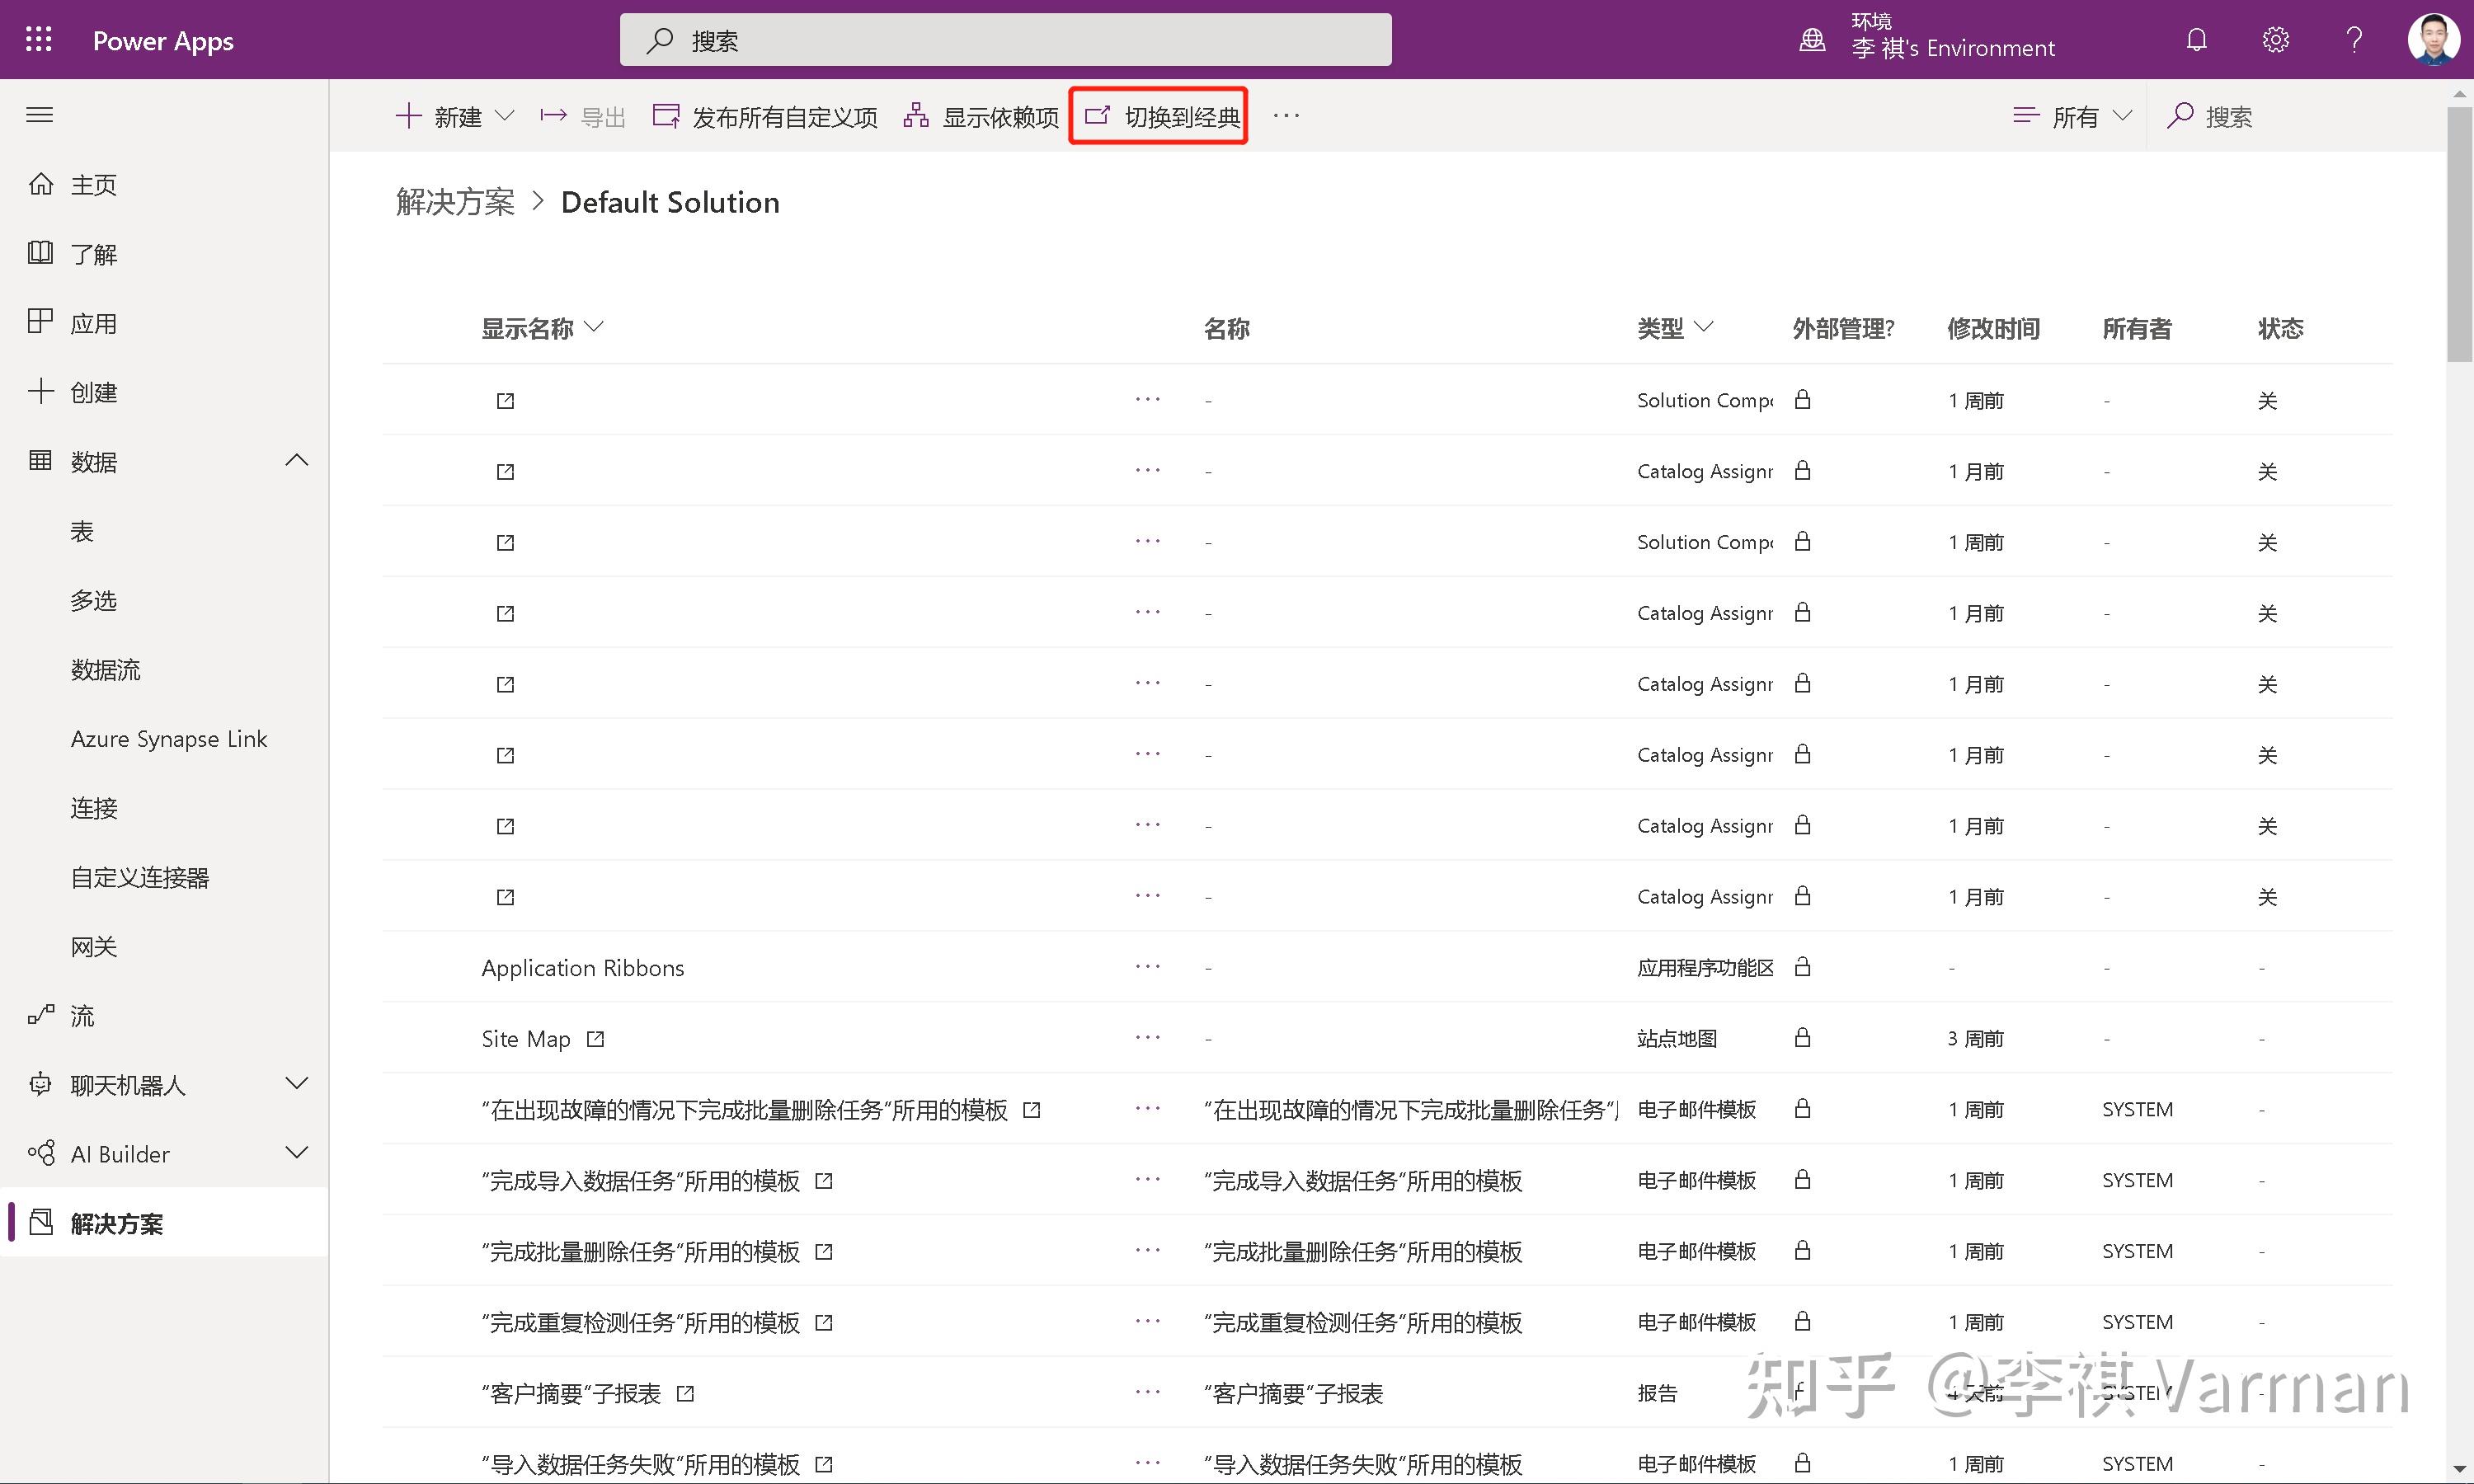Expand the 聊天机器人 navigation section
2474x1484 pixels.
pyautogui.click(x=296, y=1084)
